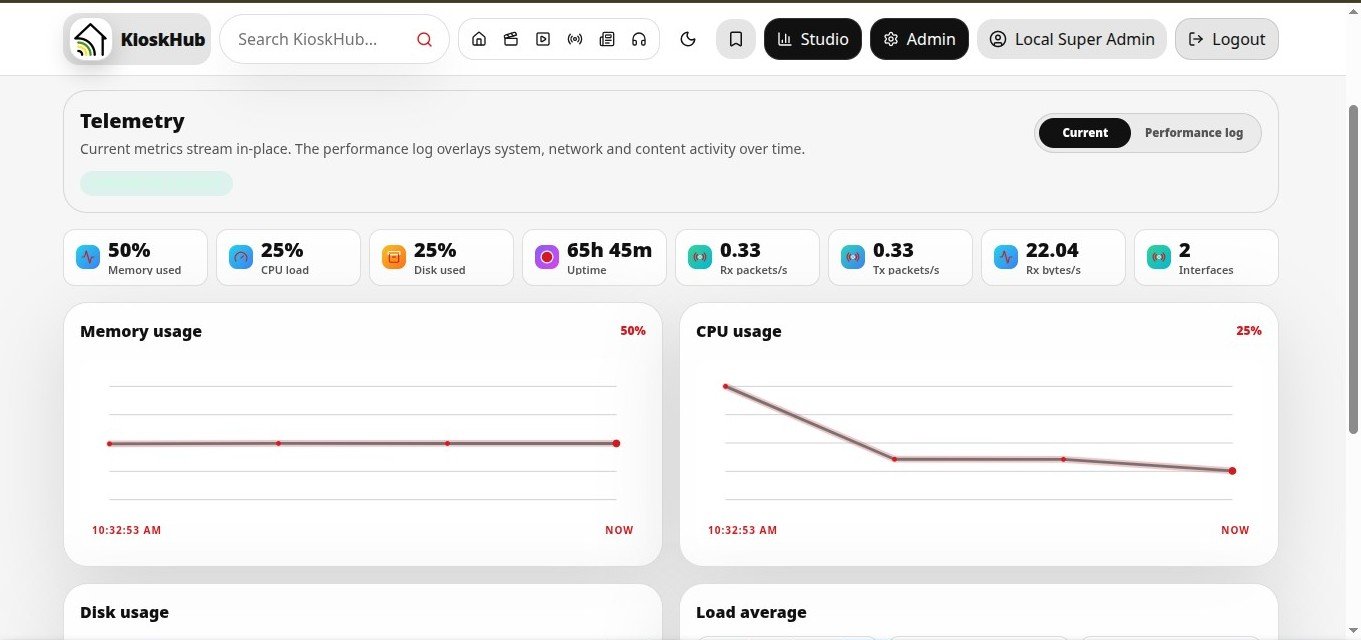Click the Tx packets/s blue icon
This screenshot has width=1361, height=640.
click(853, 257)
